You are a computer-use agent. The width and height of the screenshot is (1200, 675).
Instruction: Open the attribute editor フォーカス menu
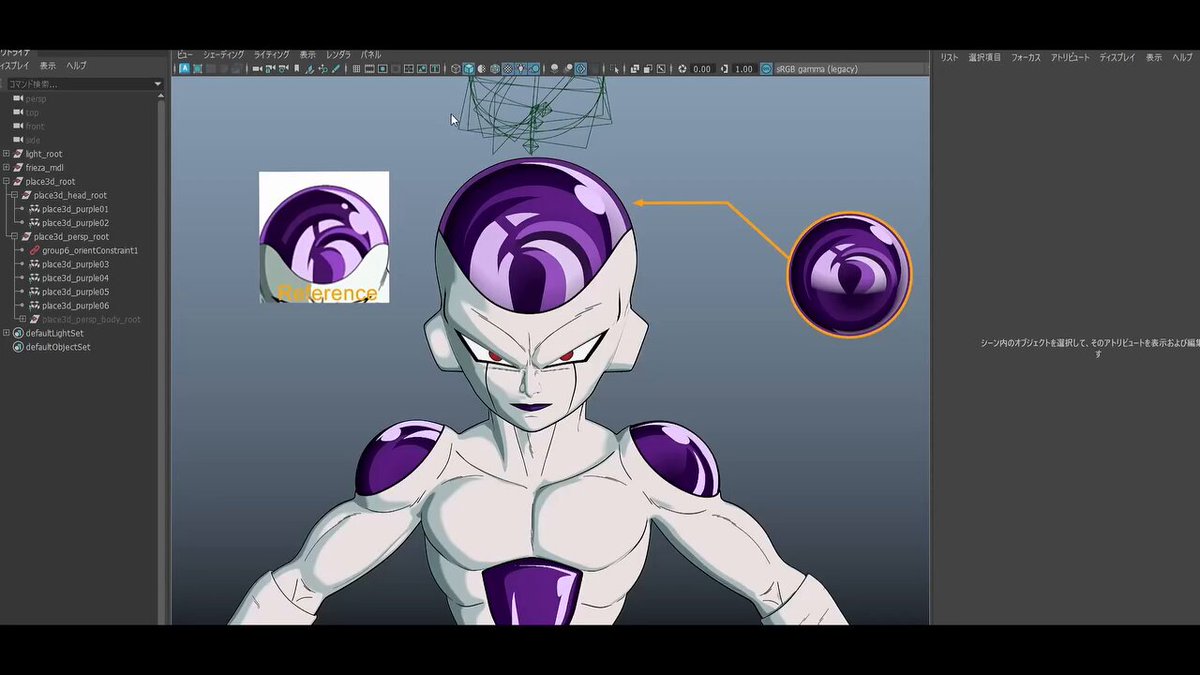(1025, 58)
